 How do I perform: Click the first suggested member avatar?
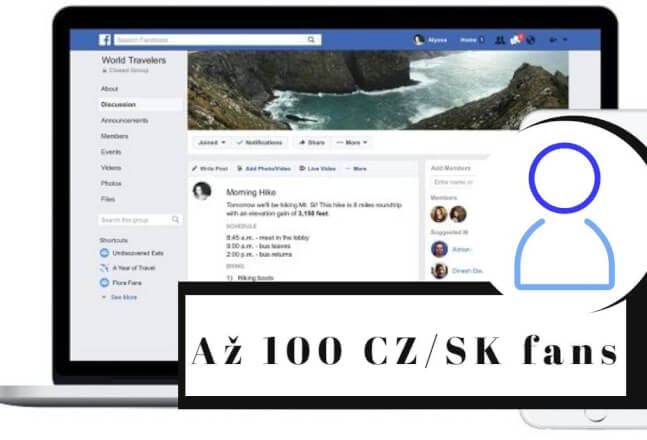[439, 249]
